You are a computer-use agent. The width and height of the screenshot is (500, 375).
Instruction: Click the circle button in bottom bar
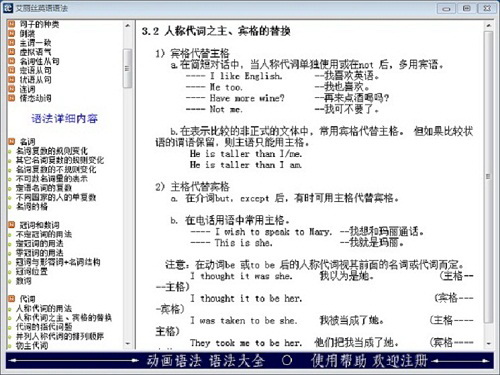point(287,360)
